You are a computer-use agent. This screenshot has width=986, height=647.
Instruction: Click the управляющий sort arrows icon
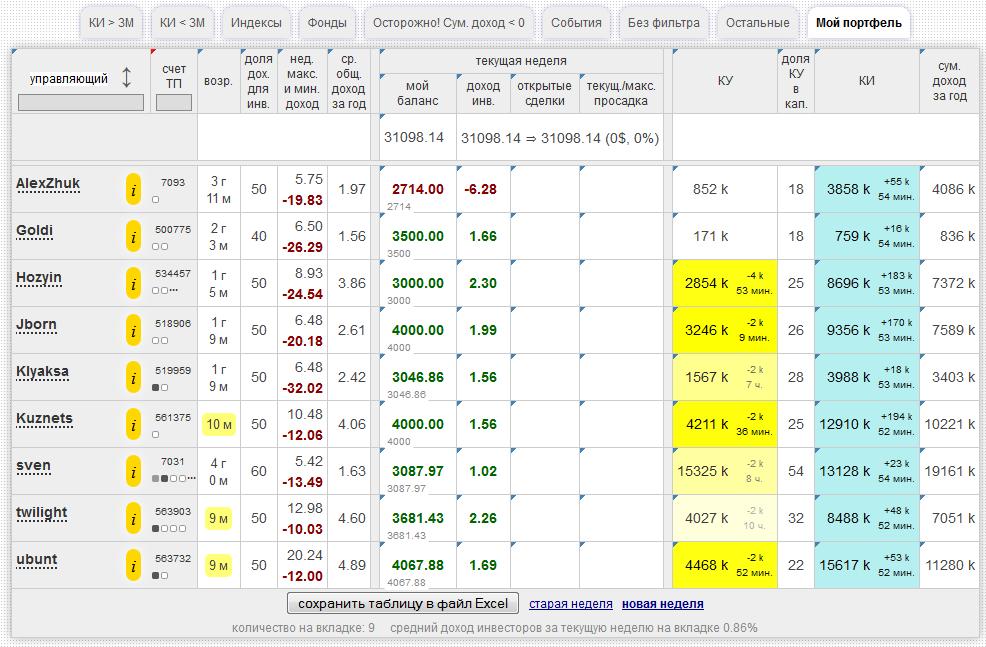(x=126, y=77)
